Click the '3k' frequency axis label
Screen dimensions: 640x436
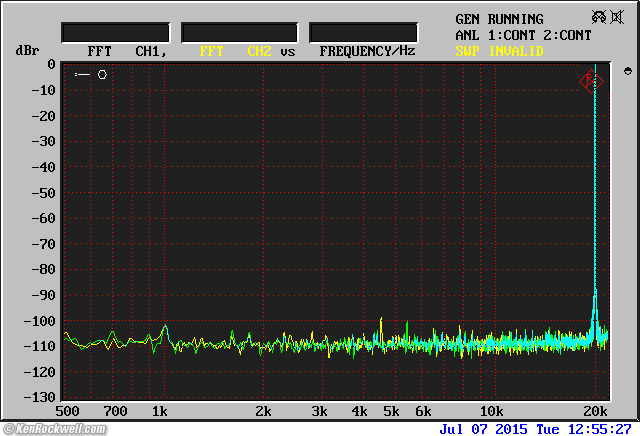(319, 411)
